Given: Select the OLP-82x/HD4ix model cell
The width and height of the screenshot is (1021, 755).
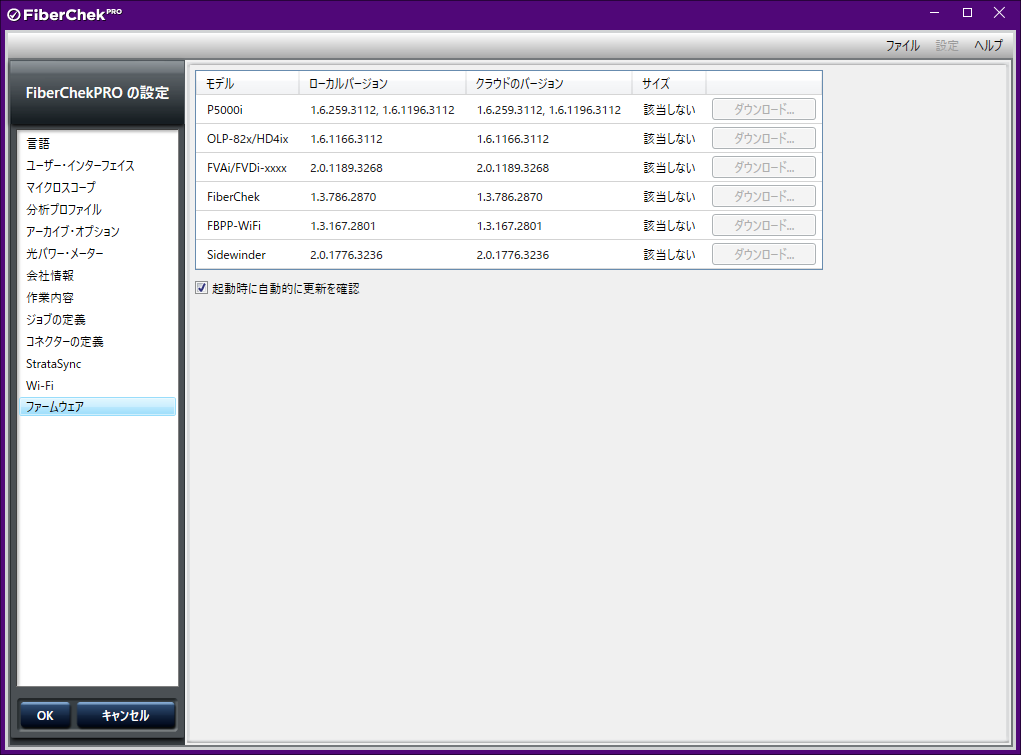Looking at the screenshot, I should [247, 139].
